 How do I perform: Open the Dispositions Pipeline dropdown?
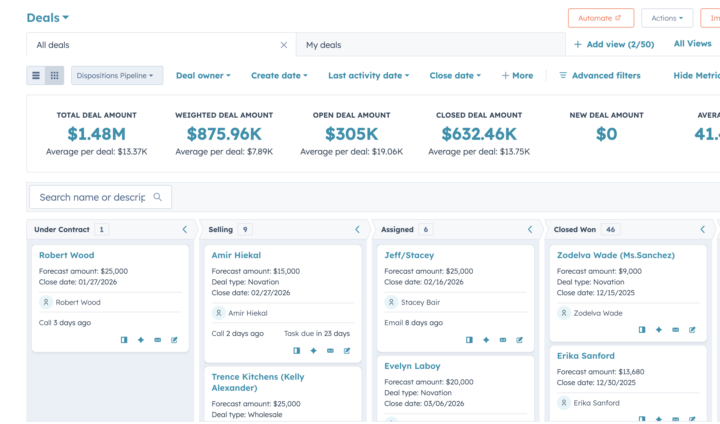tap(117, 75)
